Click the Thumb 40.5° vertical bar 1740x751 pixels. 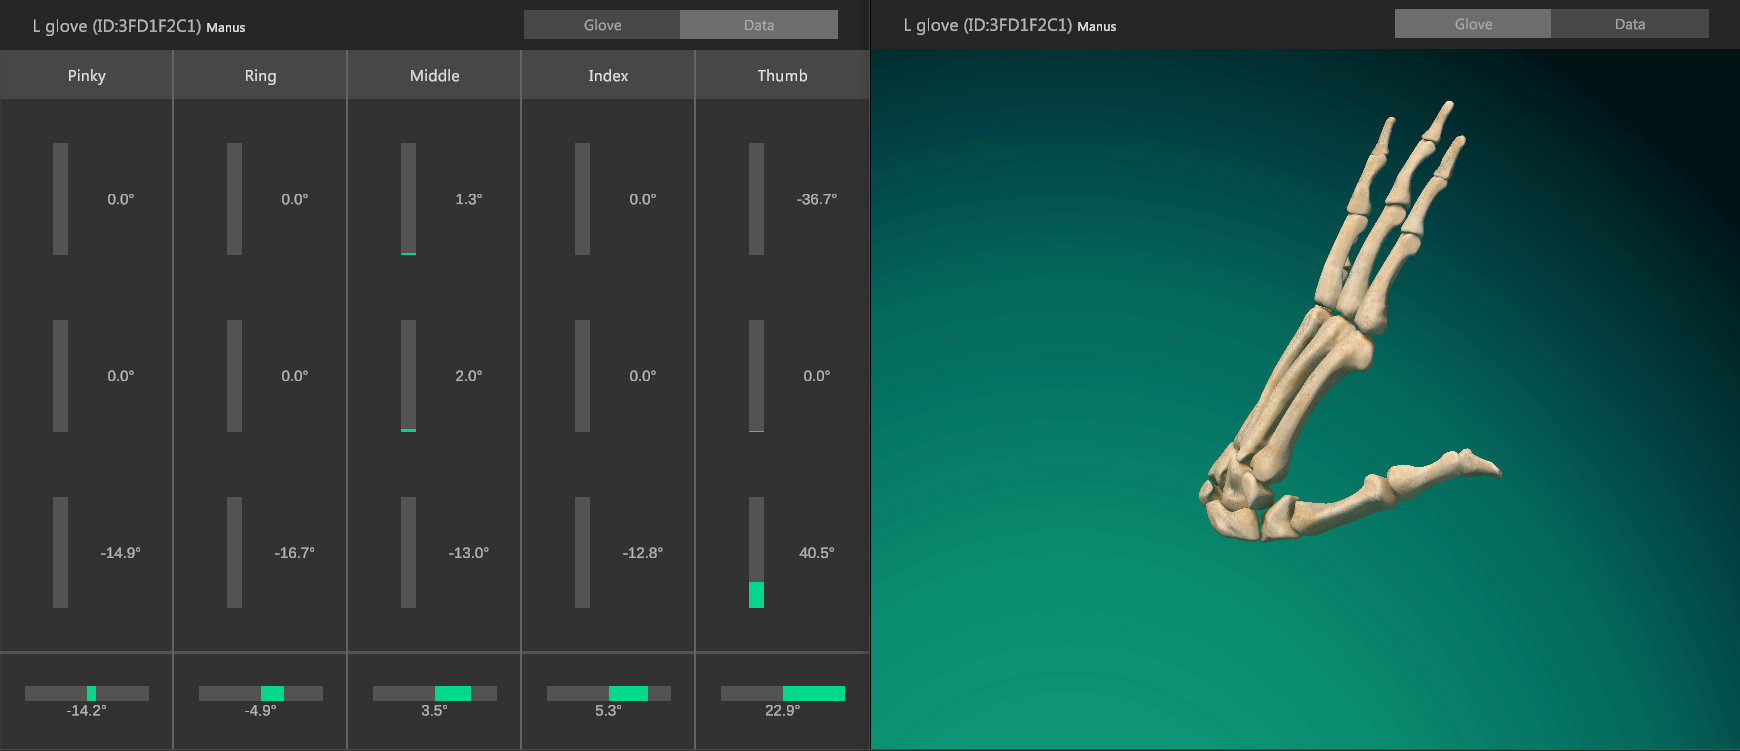point(756,552)
